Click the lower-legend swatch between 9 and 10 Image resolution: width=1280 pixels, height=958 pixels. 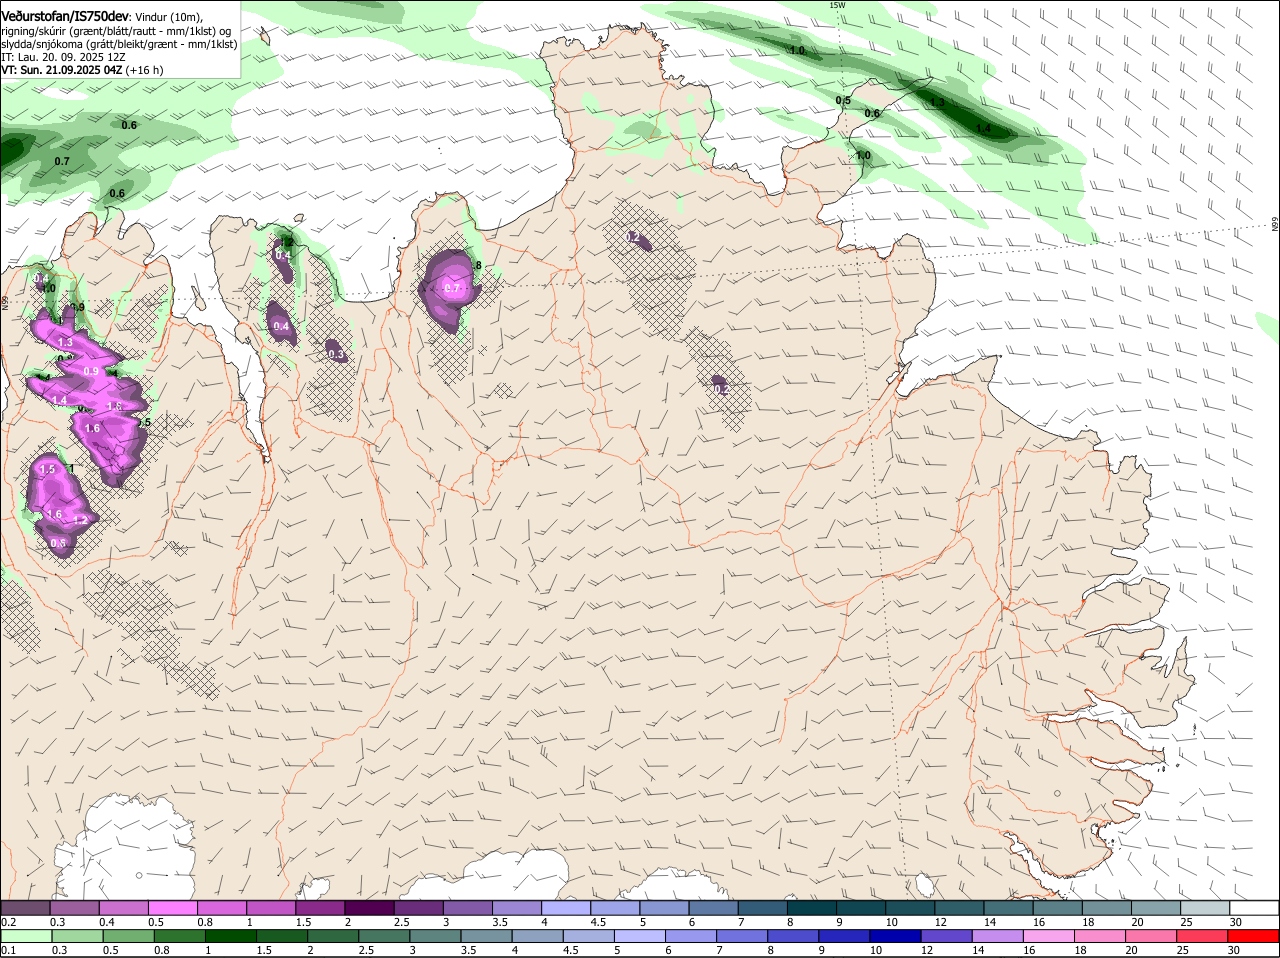tap(847, 936)
